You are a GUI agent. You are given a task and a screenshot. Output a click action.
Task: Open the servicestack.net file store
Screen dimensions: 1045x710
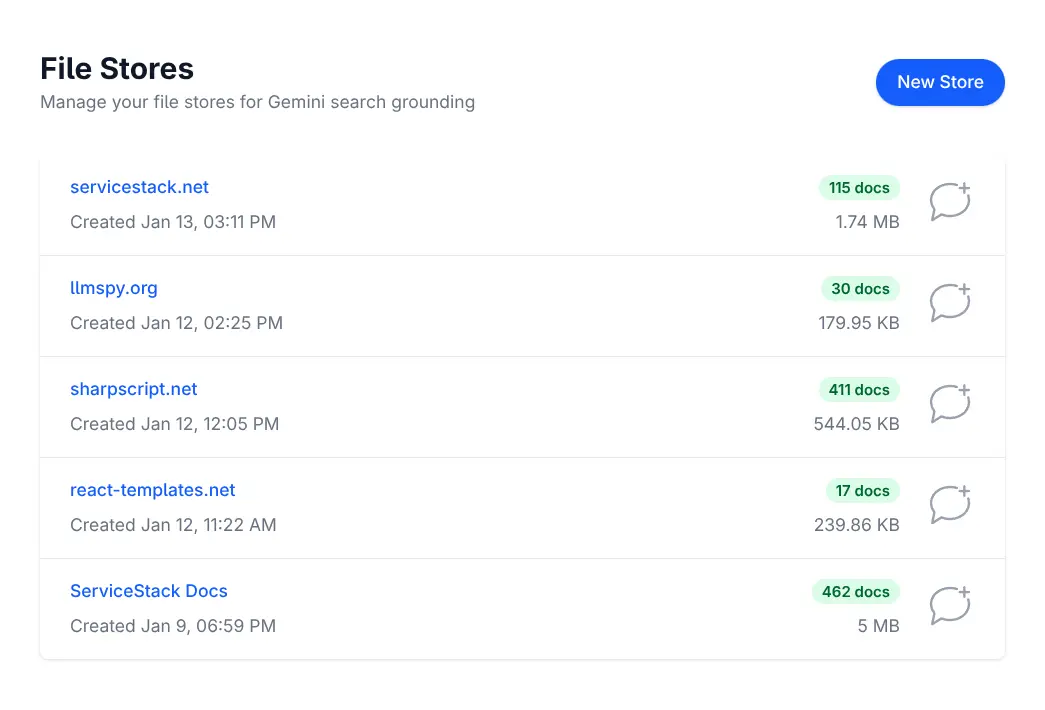[139, 187]
